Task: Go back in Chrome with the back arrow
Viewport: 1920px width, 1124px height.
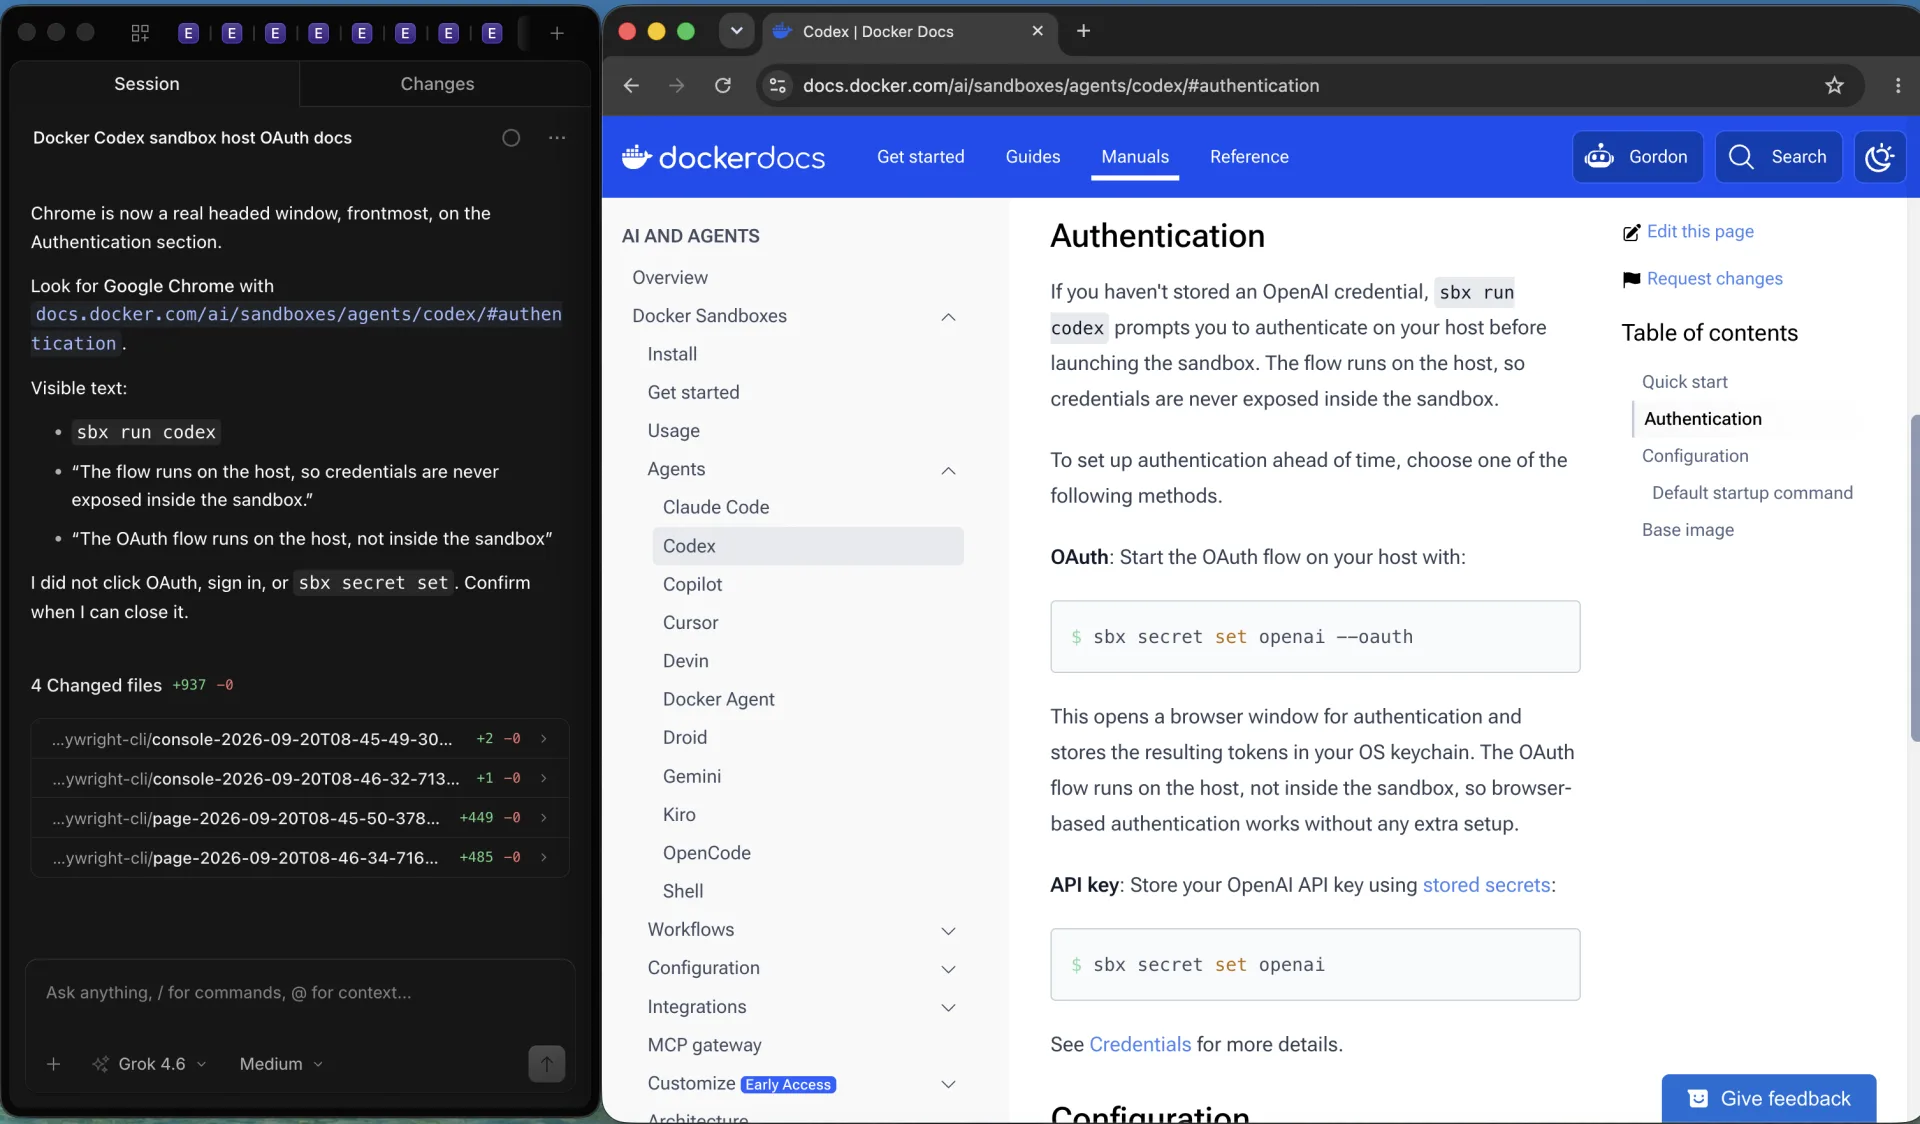Action: (631, 86)
